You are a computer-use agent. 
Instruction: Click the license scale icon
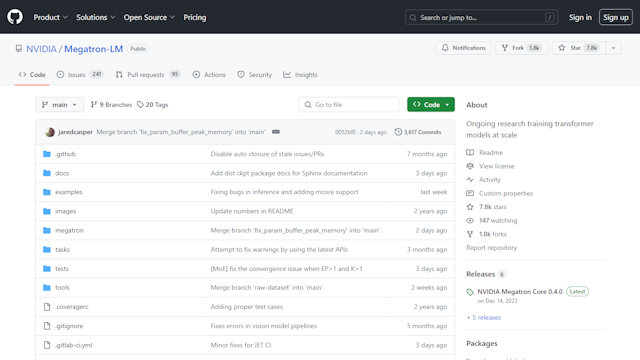click(x=470, y=166)
